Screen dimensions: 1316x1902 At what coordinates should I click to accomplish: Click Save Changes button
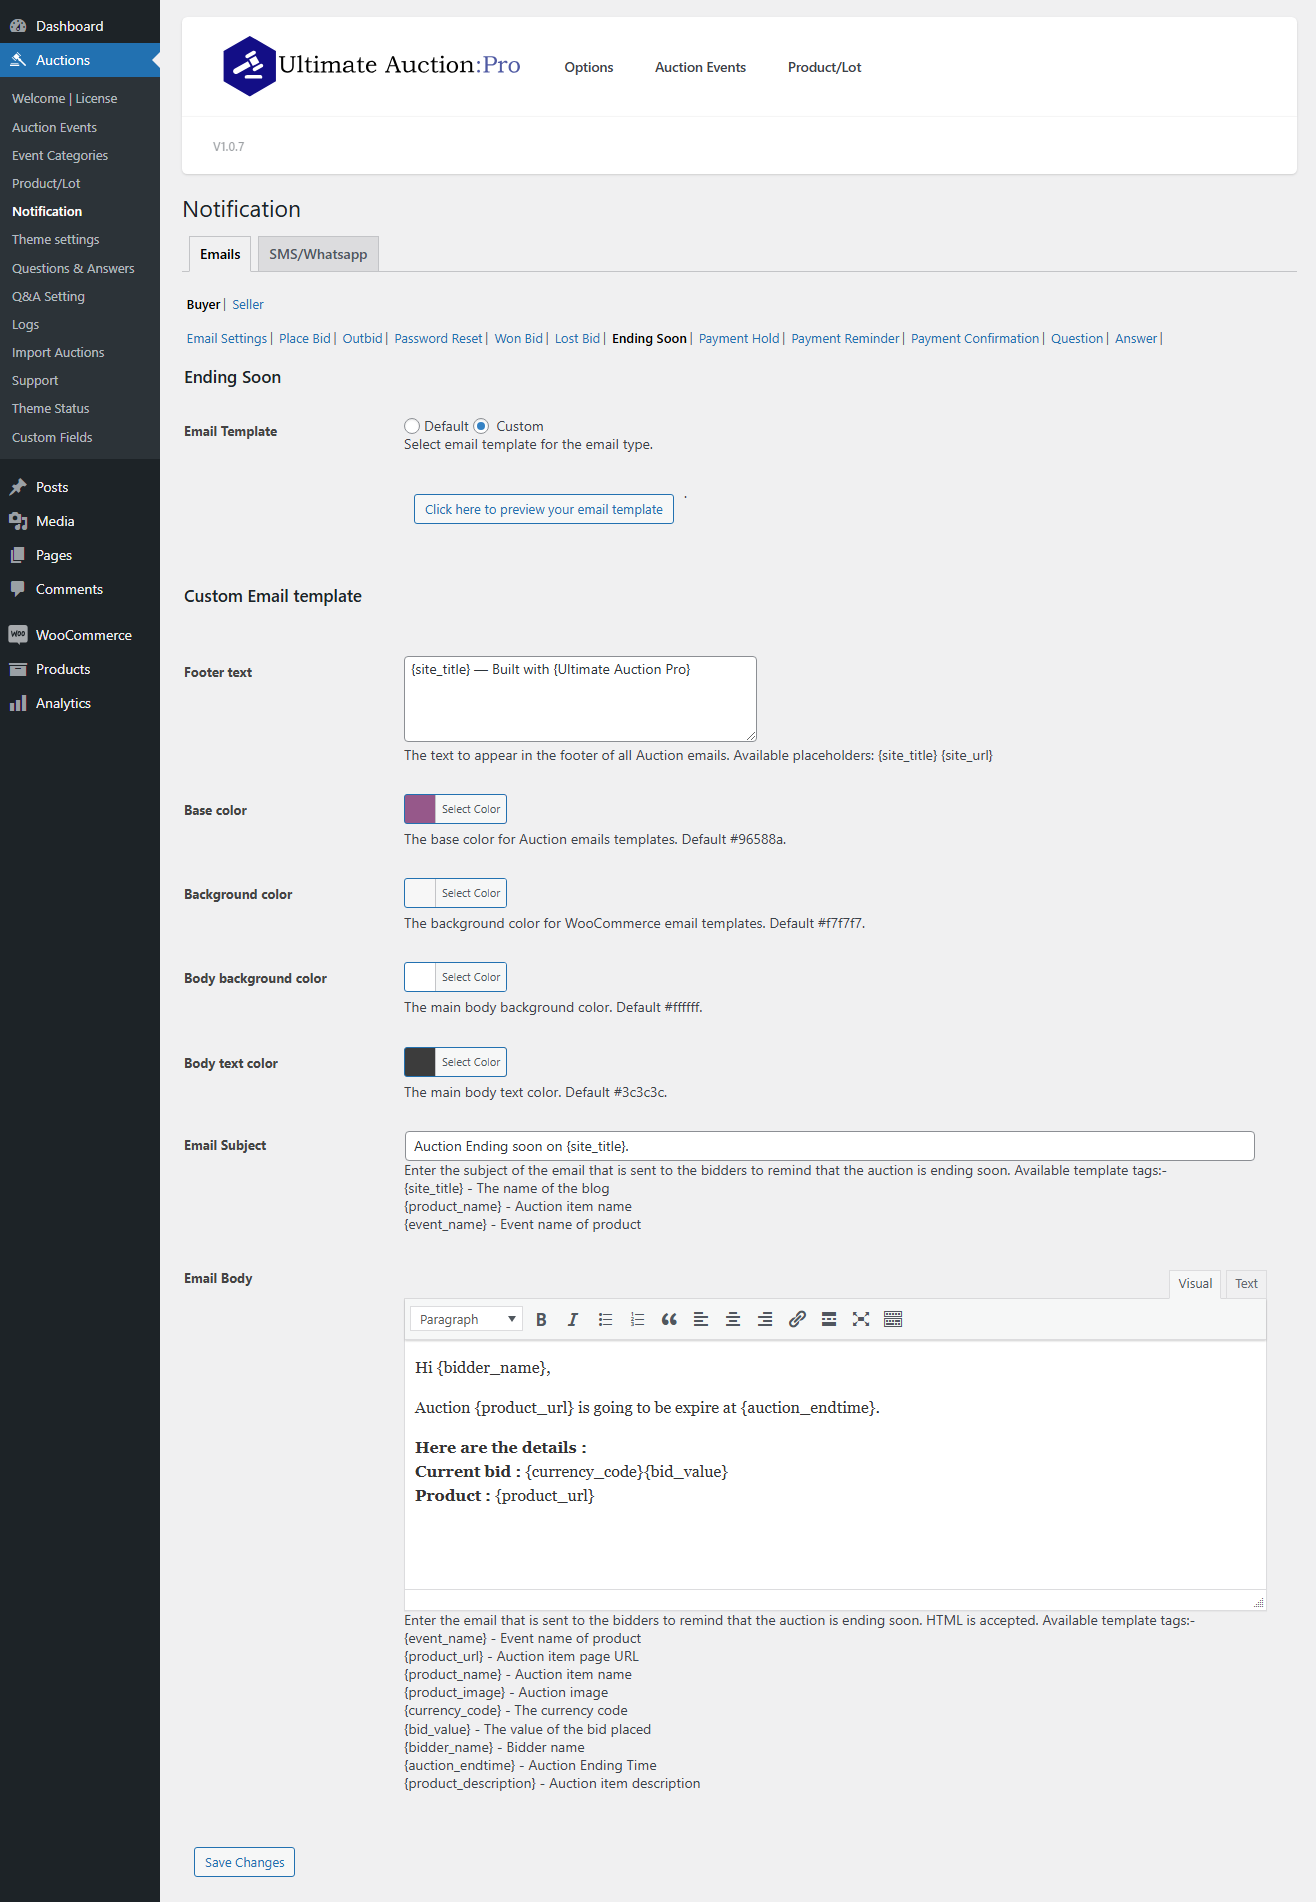tap(244, 1862)
